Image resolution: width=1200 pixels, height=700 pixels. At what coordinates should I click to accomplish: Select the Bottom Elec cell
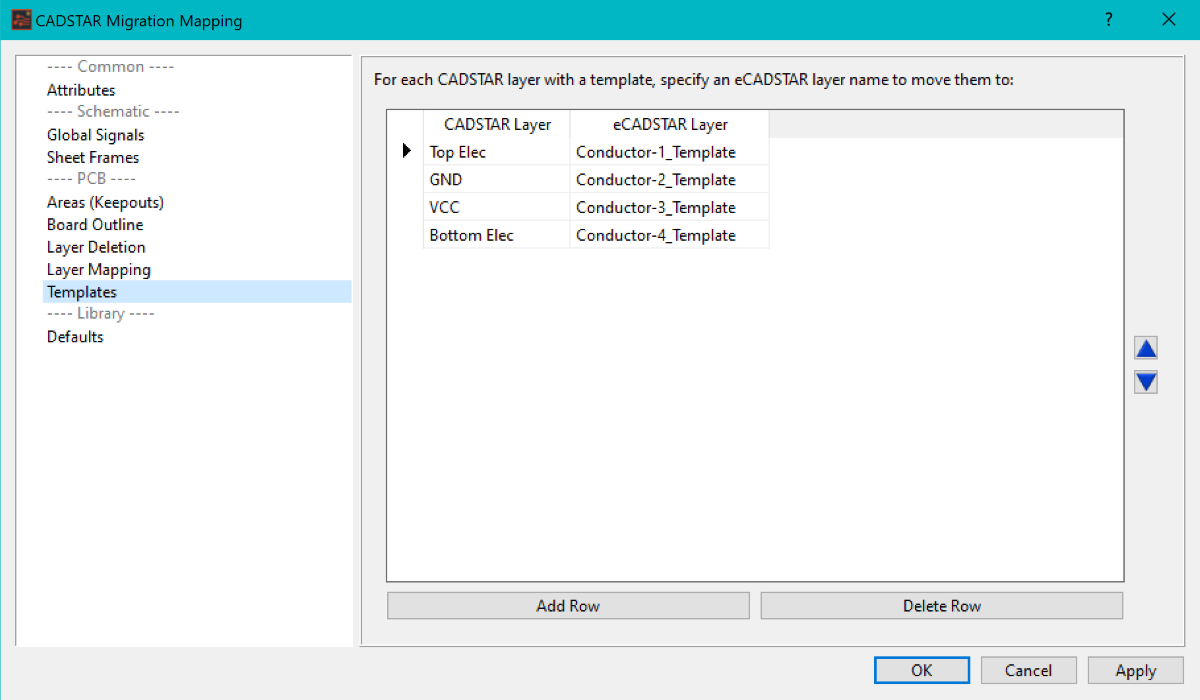click(497, 235)
